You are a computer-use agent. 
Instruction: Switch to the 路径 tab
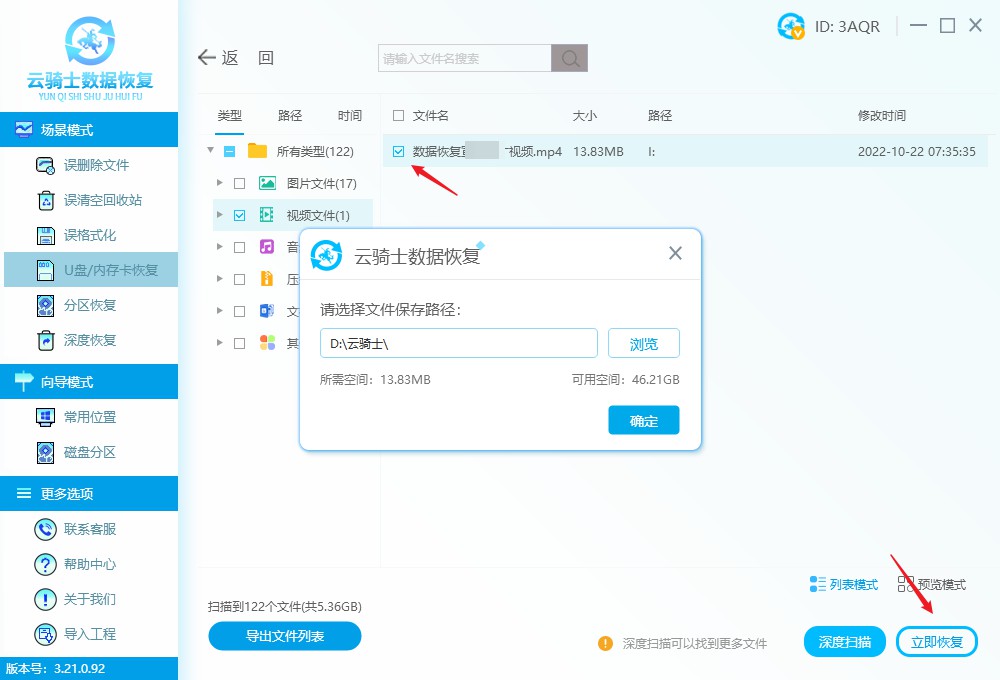pyautogui.click(x=290, y=116)
